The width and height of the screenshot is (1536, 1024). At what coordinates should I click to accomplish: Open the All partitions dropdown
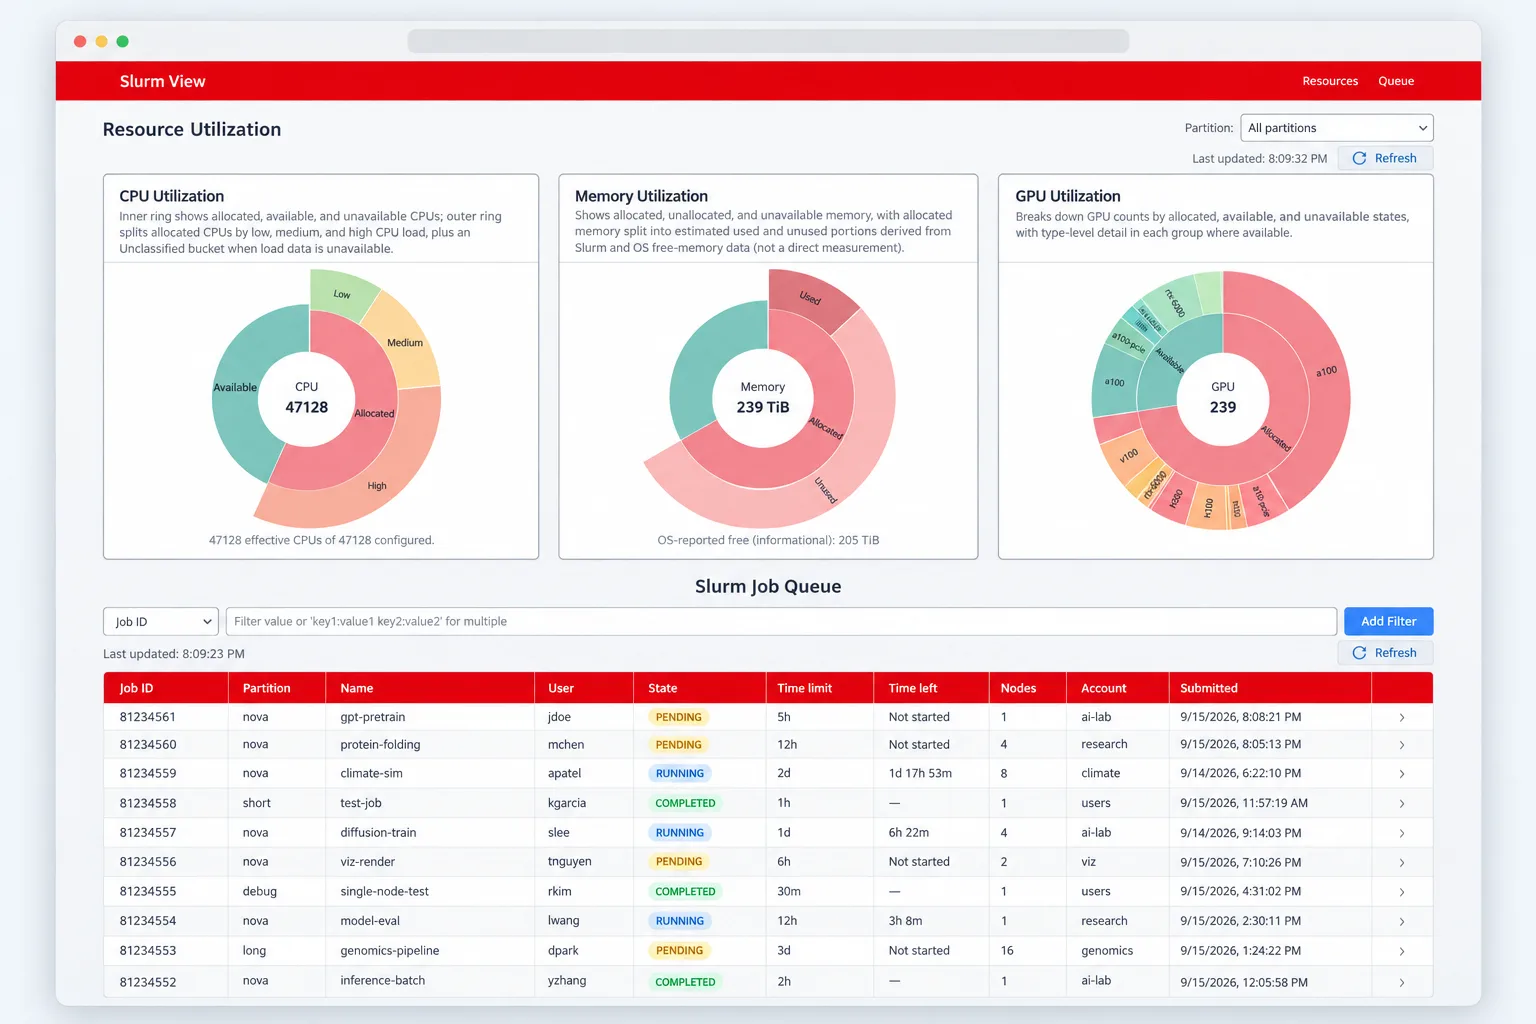pyautogui.click(x=1336, y=128)
